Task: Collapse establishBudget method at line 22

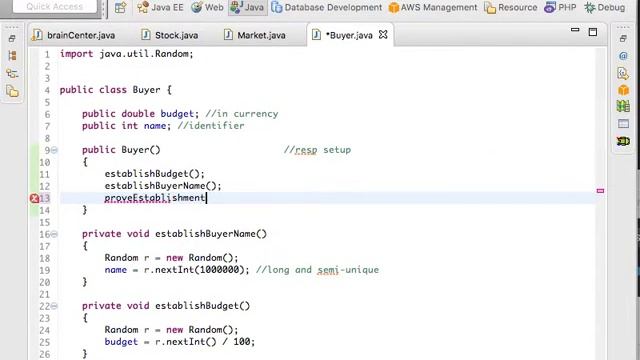Action: click(x=54, y=306)
